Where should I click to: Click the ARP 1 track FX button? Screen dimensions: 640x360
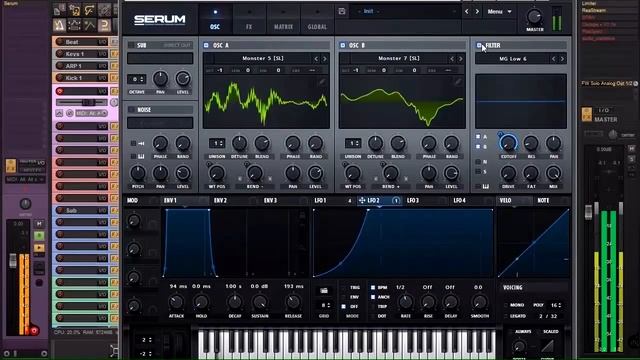tap(114, 66)
